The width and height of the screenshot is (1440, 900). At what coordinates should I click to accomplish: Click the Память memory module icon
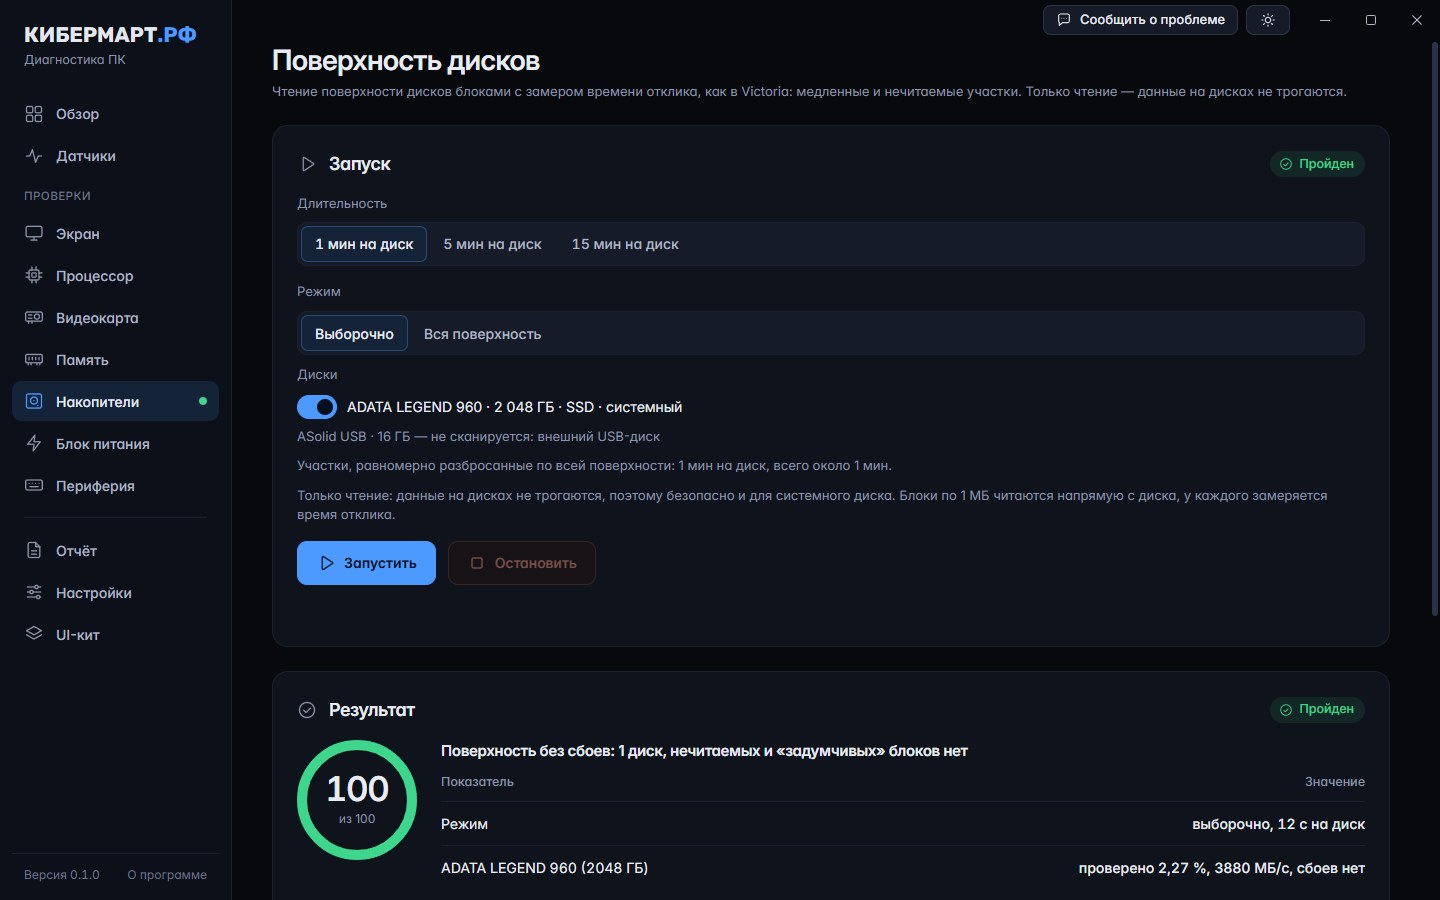tap(34, 360)
